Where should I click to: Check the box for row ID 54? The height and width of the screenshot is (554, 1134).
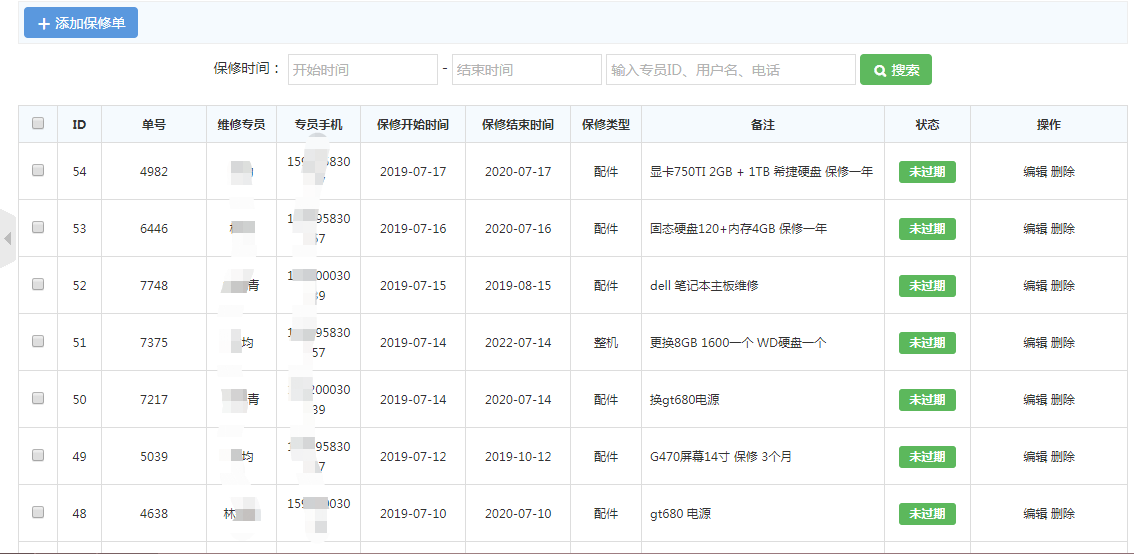coord(38,171)
